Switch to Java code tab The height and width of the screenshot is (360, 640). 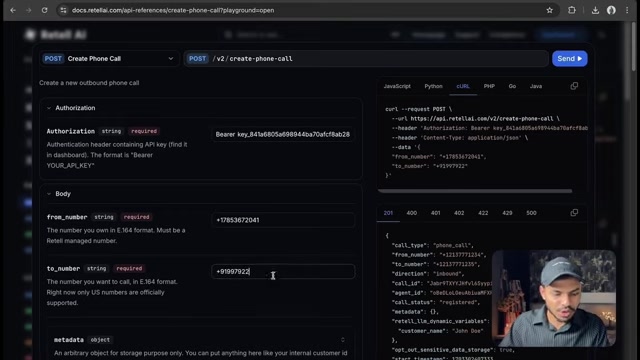point(536,86)
